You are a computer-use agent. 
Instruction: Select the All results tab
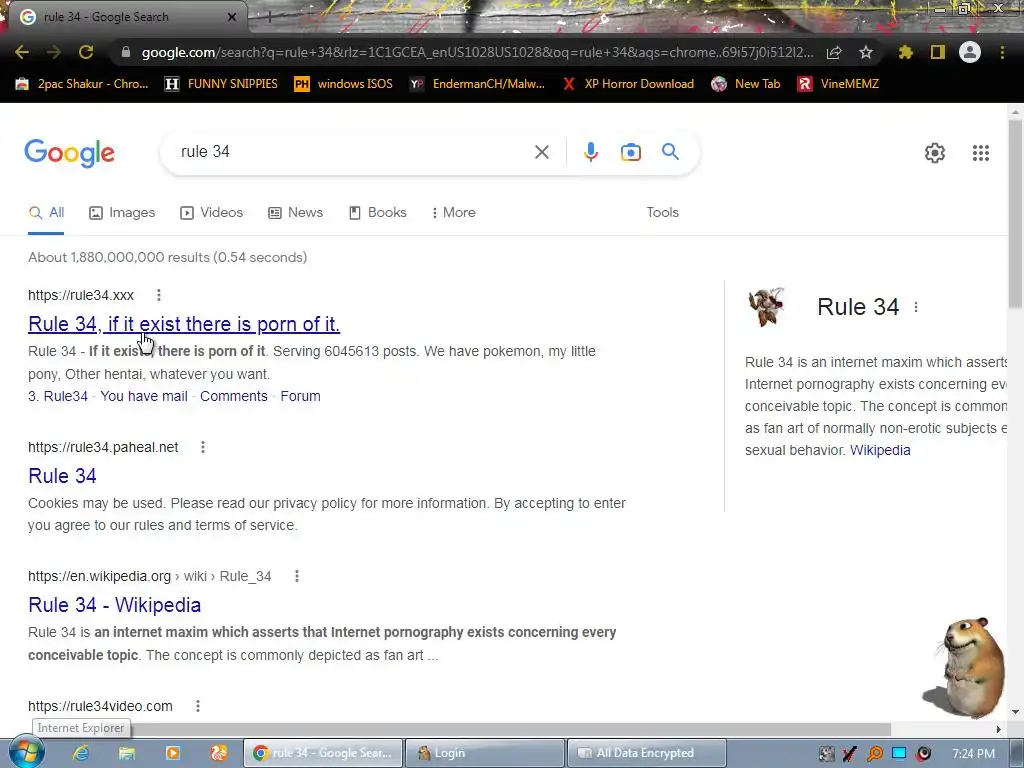tap(46, 213)
